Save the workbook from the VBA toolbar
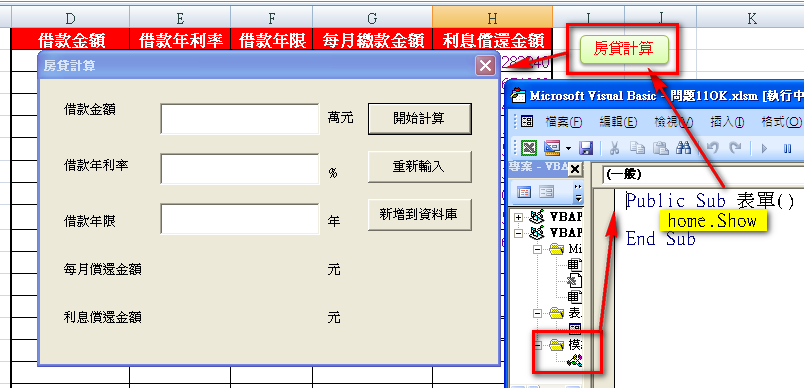The height and width of the screenshot is (388, 804). 586,148
